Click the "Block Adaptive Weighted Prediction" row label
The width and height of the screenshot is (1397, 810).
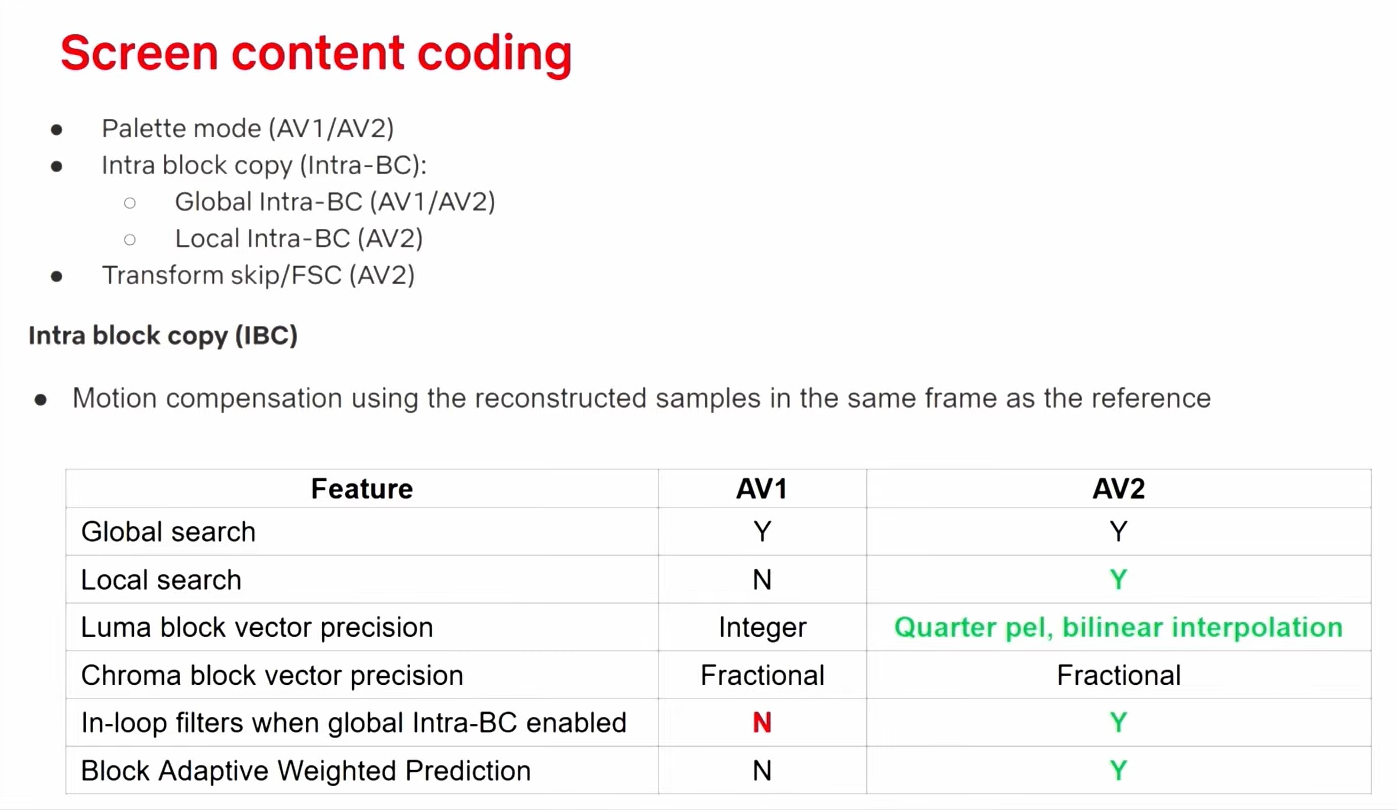pyautogui.click(x=306, y=771)
